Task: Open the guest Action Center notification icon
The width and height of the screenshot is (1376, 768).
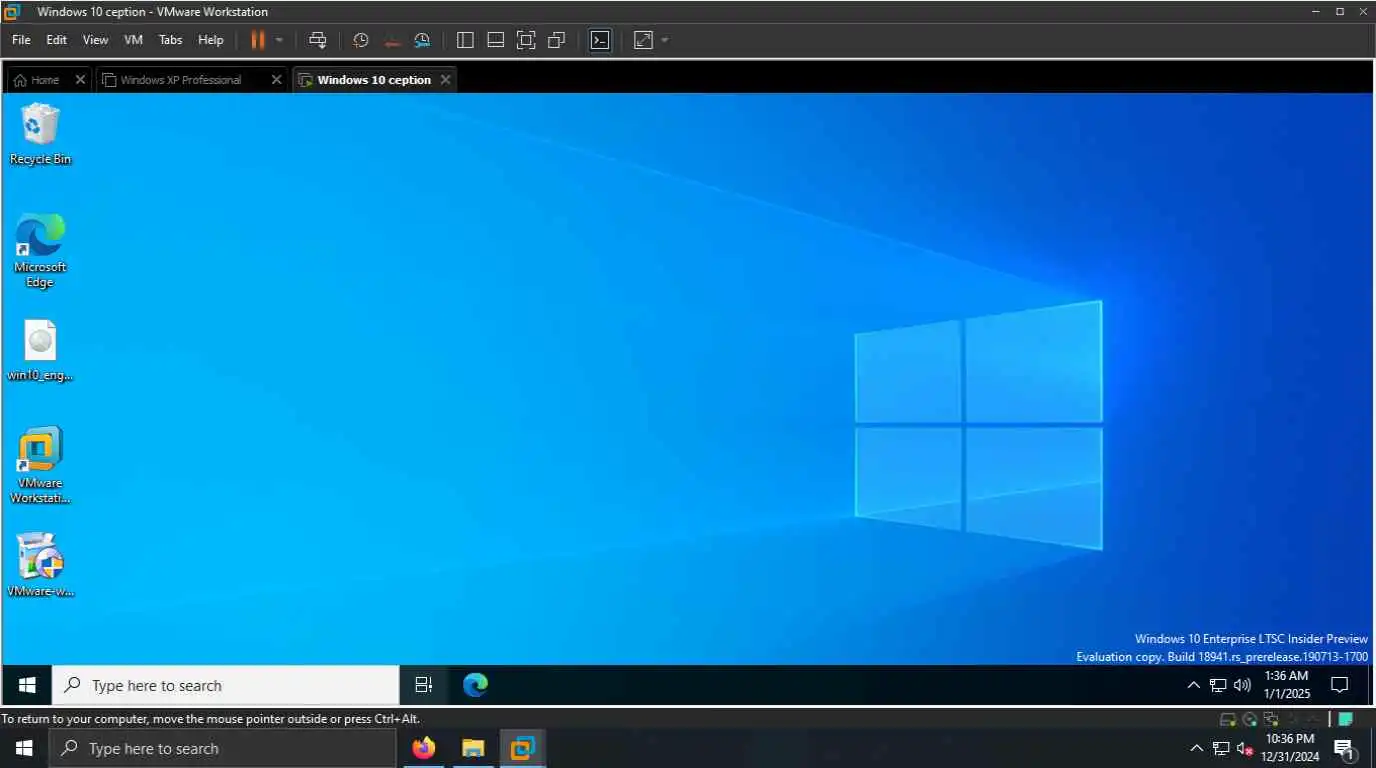Action: click(x=1340, y=685)
